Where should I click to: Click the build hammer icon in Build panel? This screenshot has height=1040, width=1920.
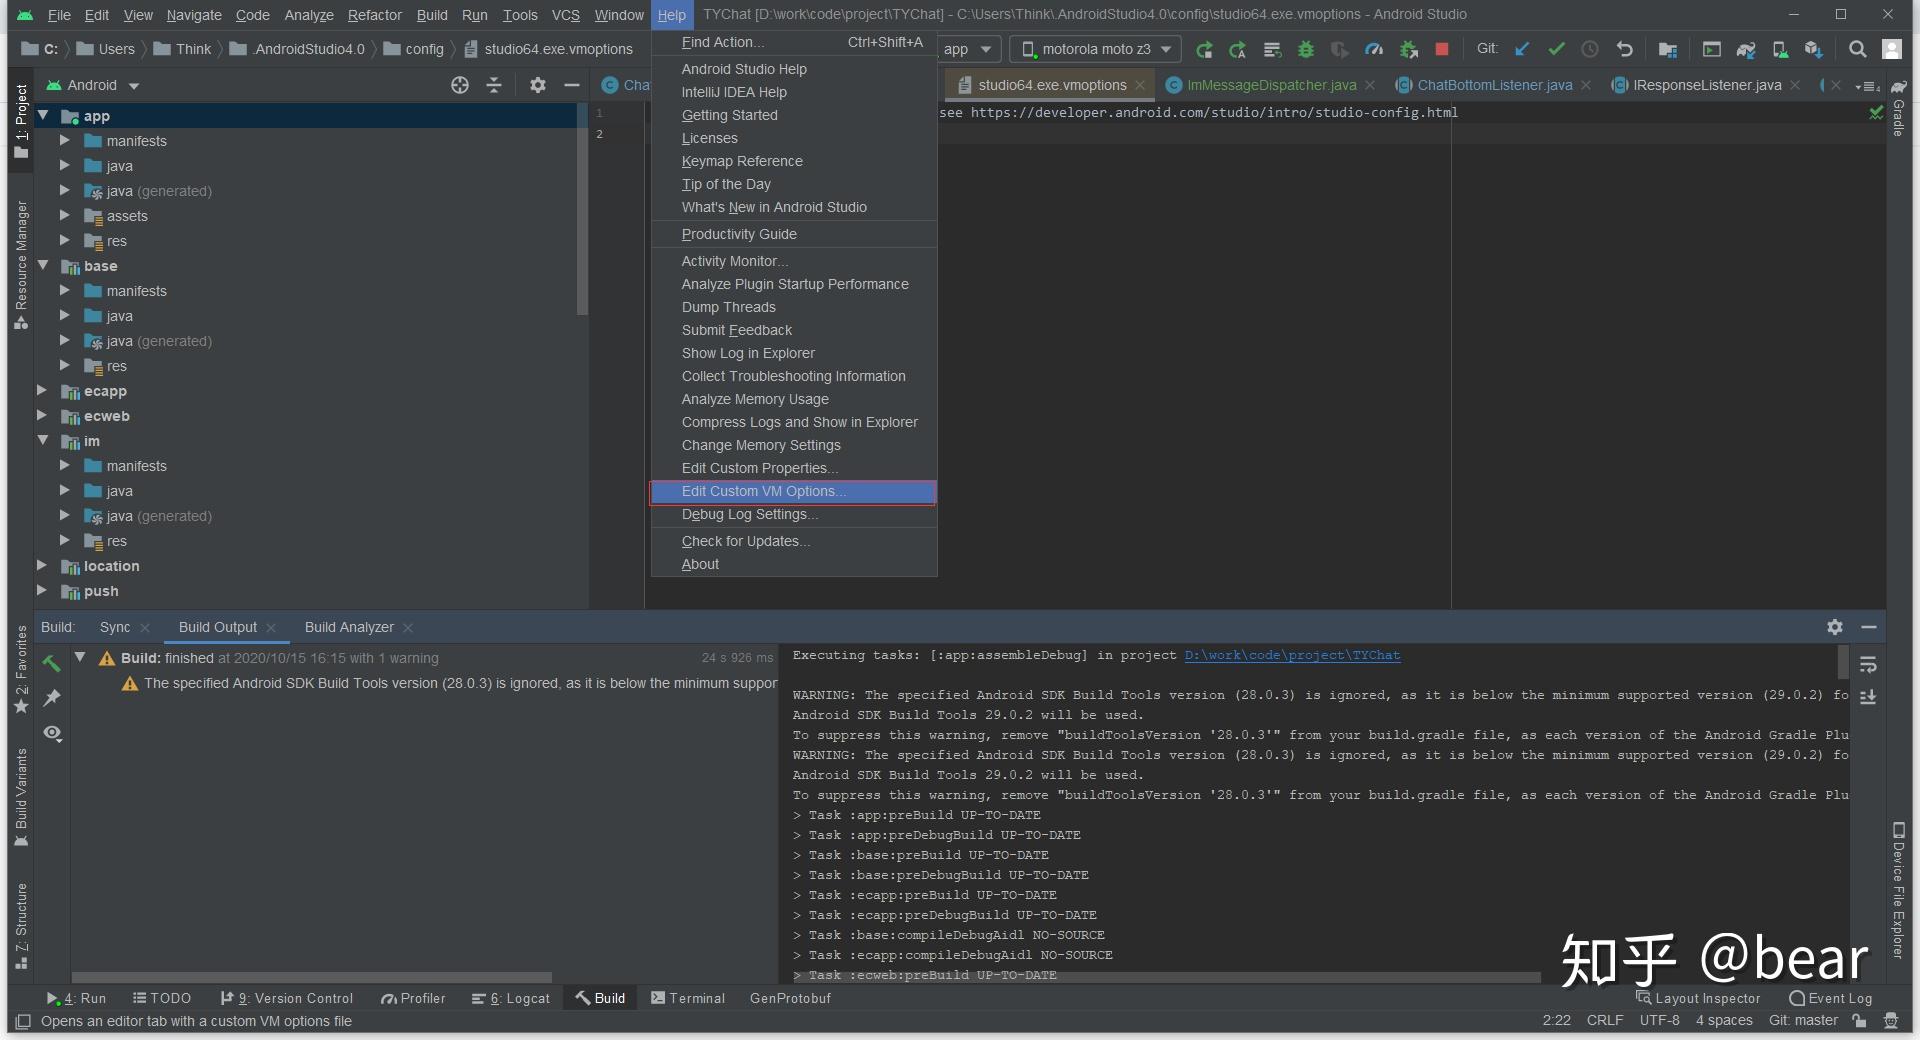52,662
